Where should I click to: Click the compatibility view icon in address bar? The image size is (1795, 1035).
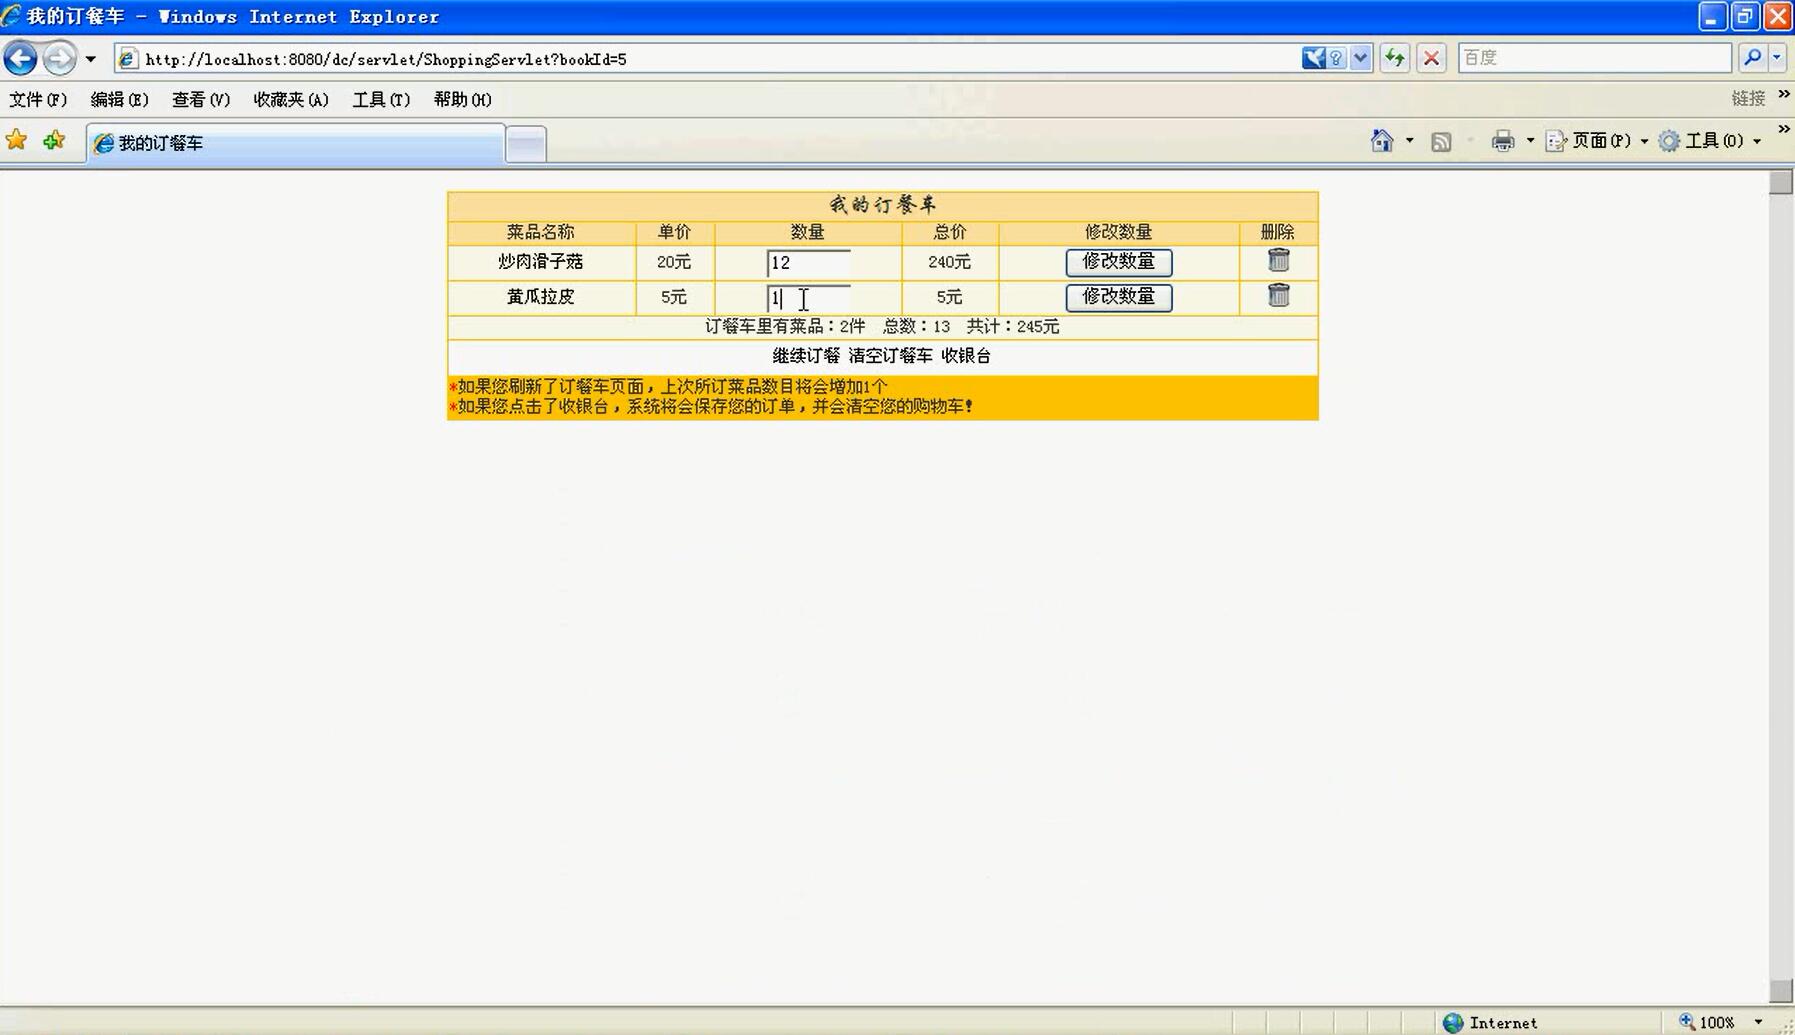click(1314, 58)
